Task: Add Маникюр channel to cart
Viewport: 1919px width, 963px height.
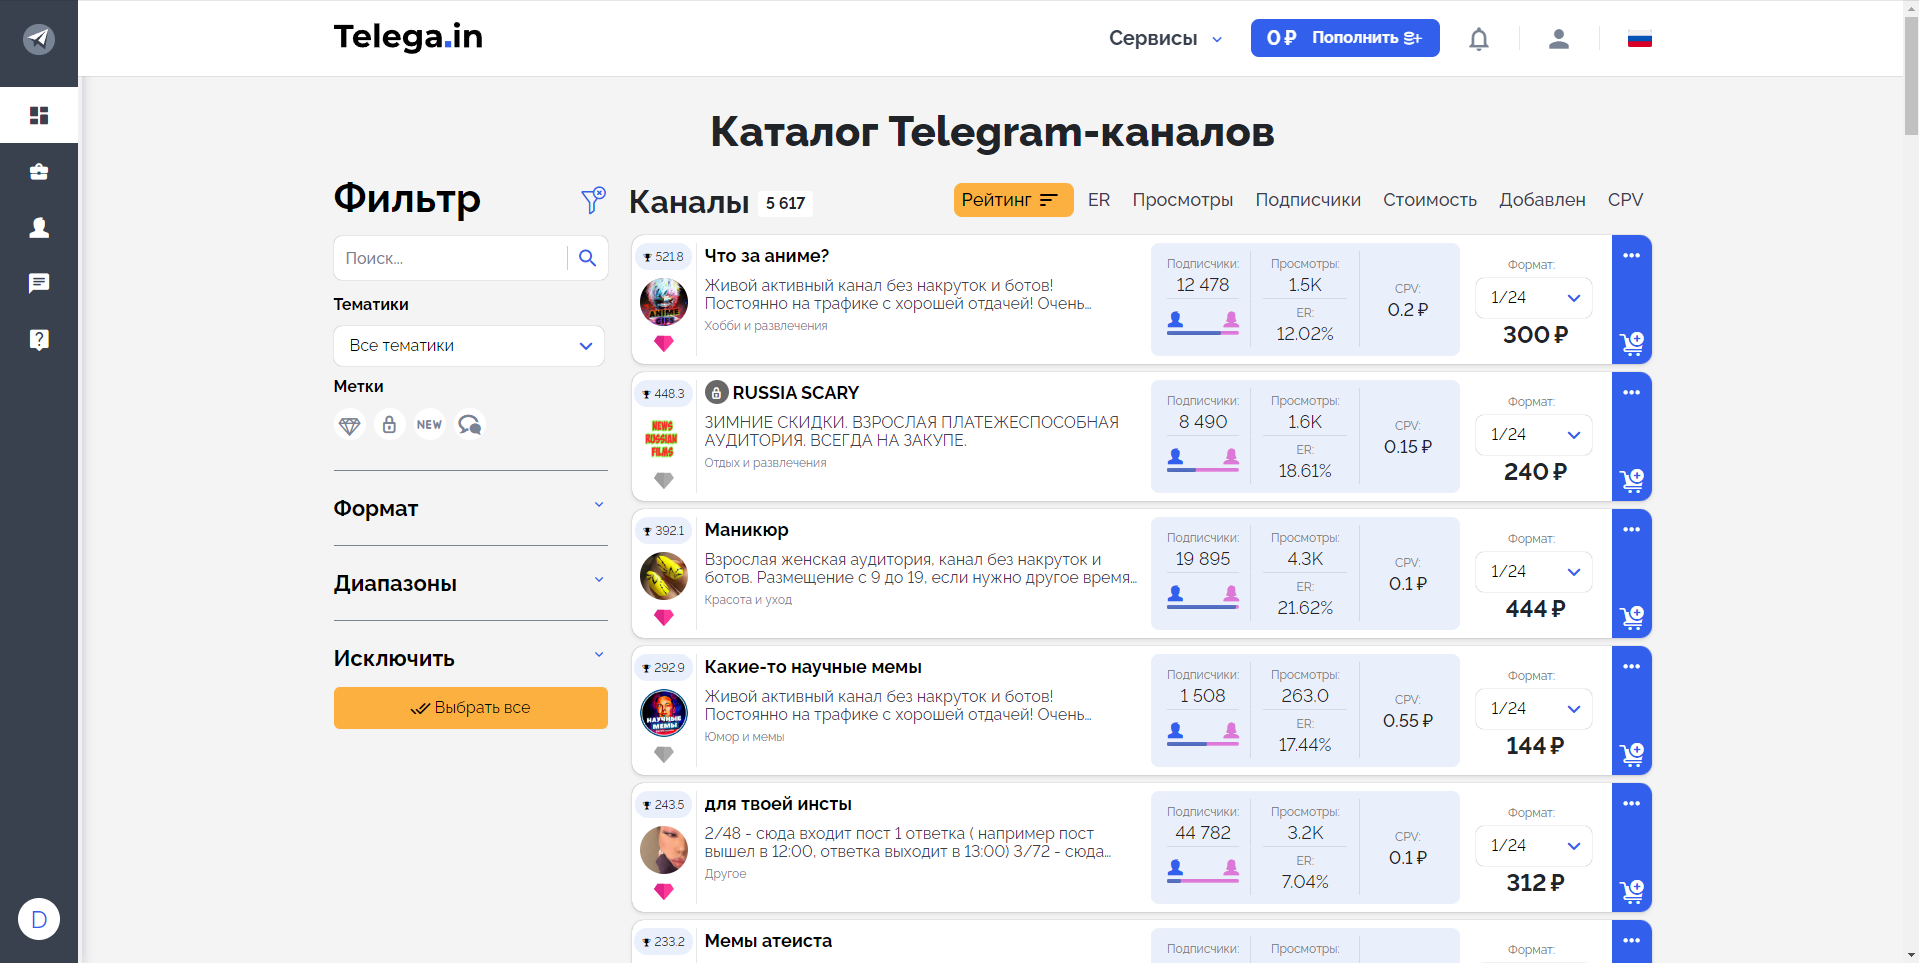Action: (x=1632, y=618)
